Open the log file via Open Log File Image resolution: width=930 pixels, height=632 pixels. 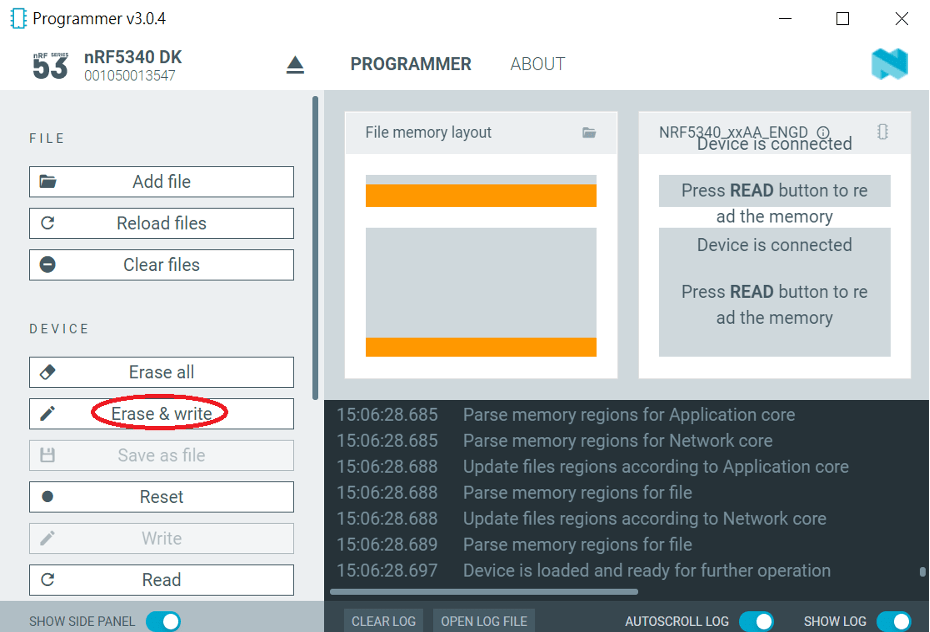coord(484,621)
